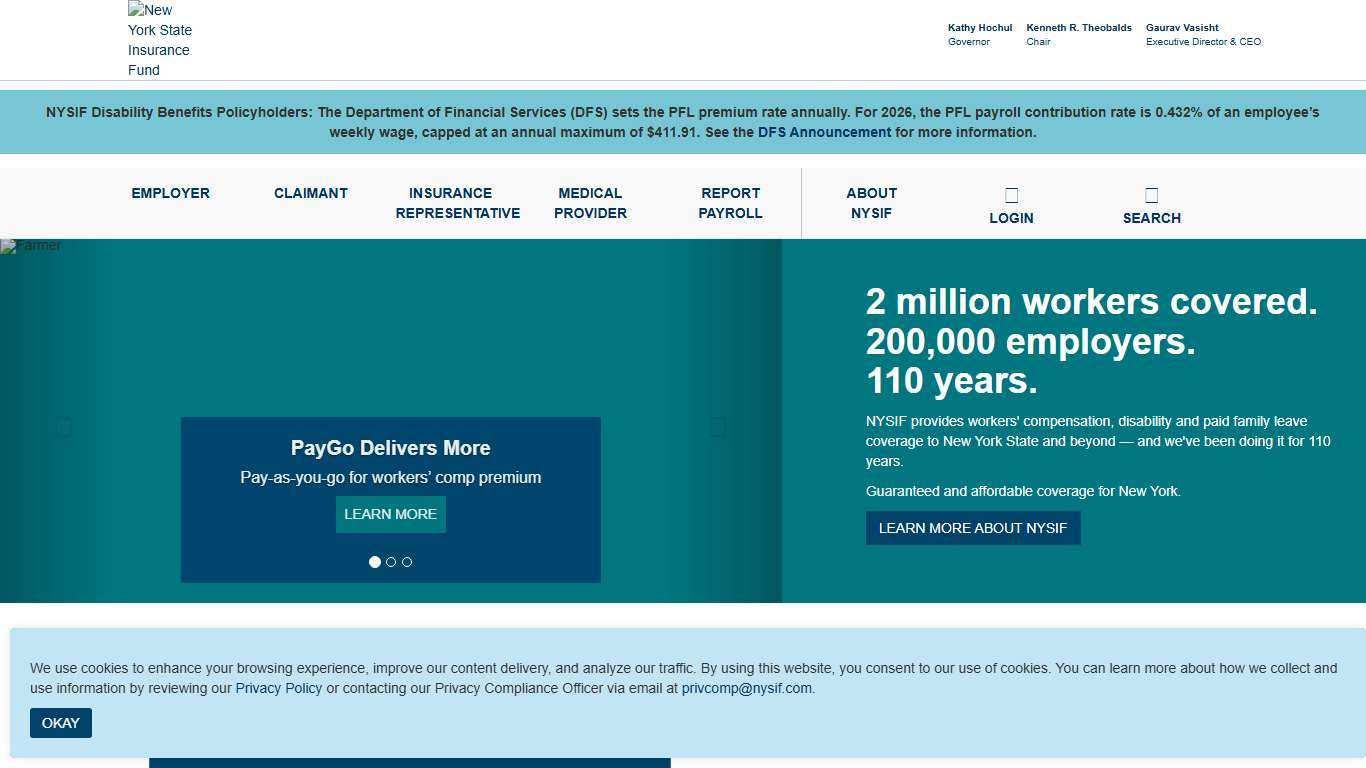The width and height of the screenshot is (1366, 768).
Task: Expand the Employer navigation menu
Action: 171,193
